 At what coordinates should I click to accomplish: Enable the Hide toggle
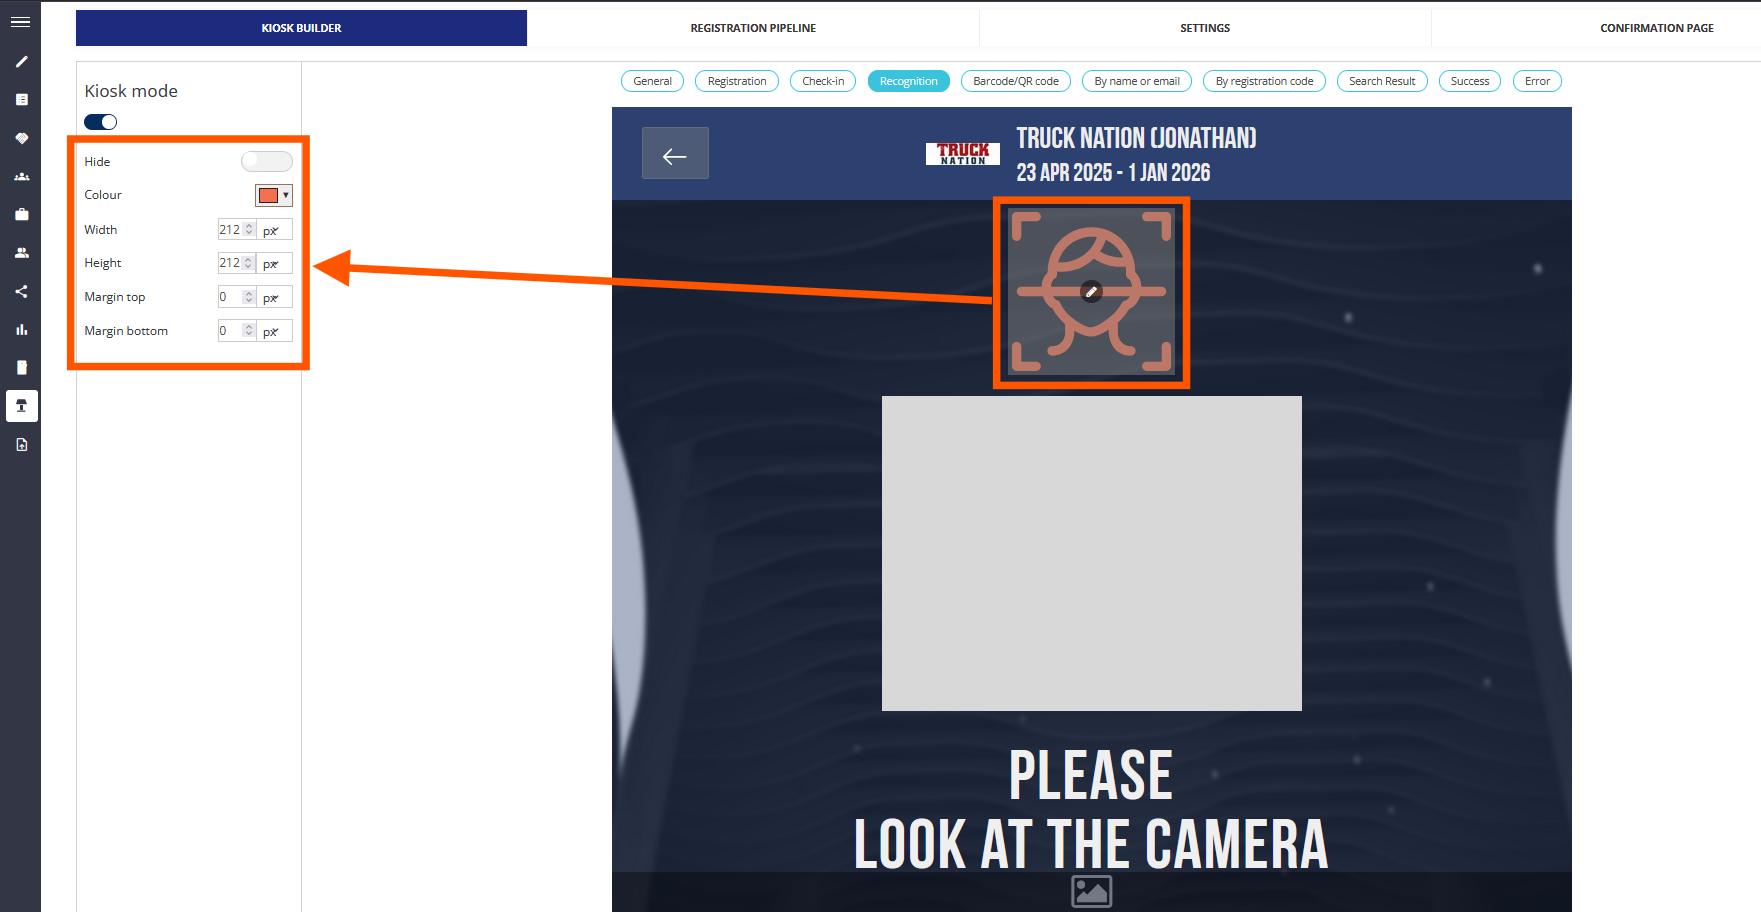(x=266, y=162)
